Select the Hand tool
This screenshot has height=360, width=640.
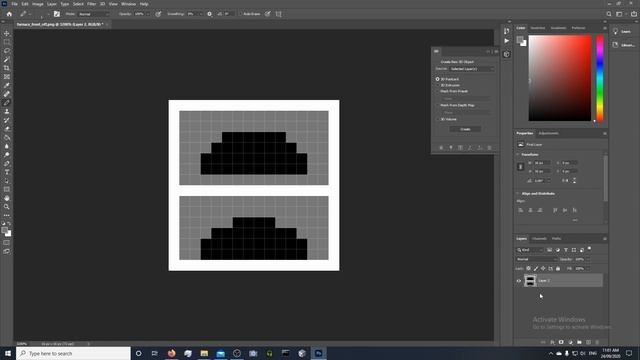click(7, 198)
